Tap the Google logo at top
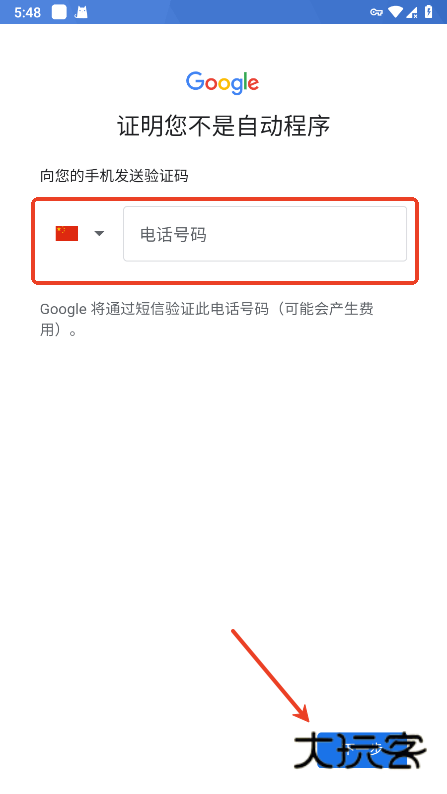This screenshot has width=447, height=794. pyautogui.click(x=223, y=83)
